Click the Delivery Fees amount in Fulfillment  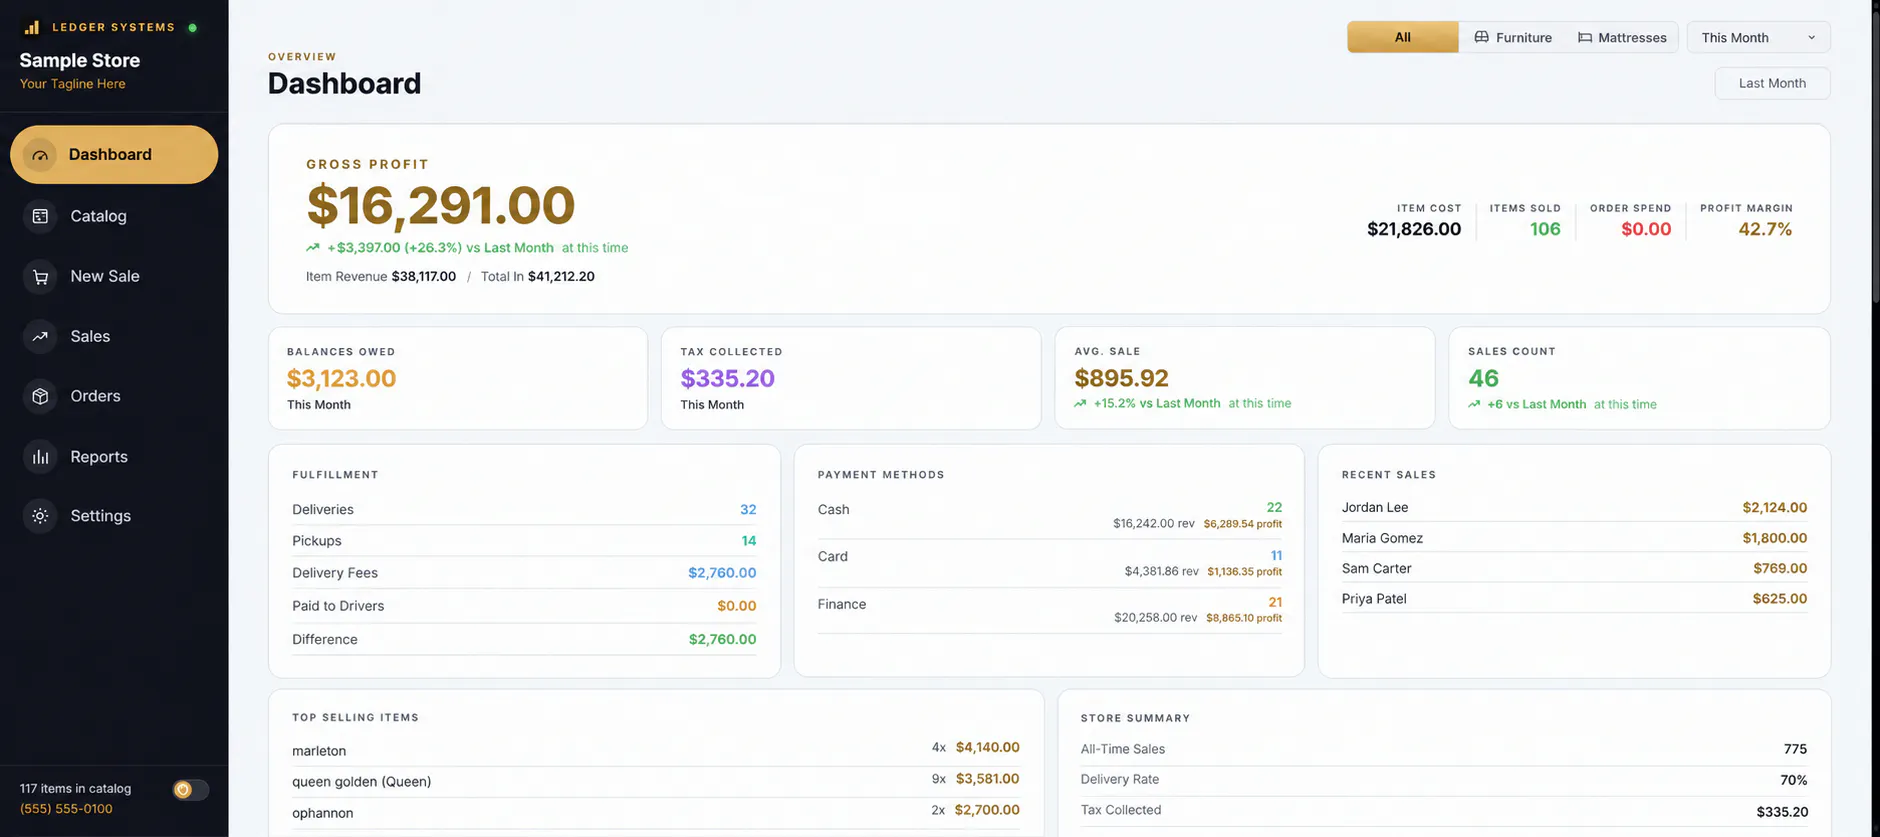pyautogui.click(x=722, y=573)
